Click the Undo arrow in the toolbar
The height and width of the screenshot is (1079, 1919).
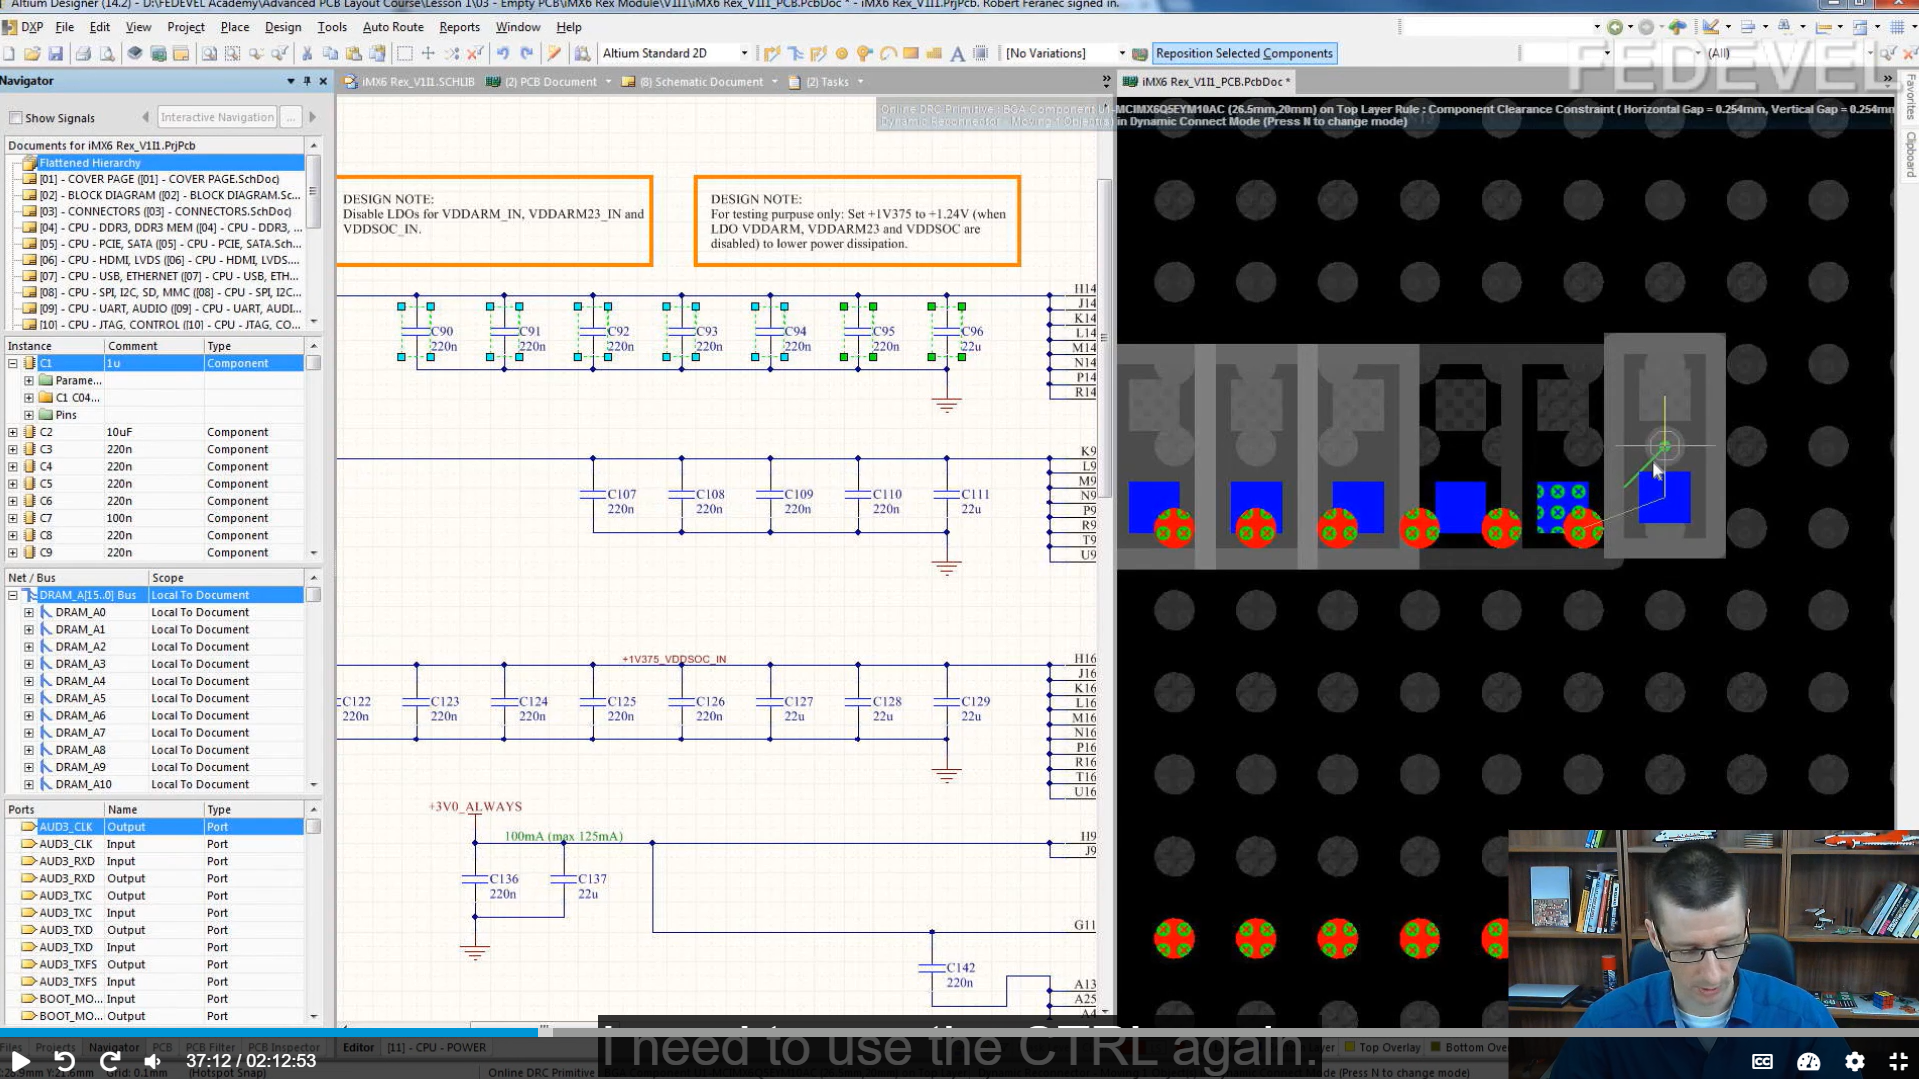[503, 54]
